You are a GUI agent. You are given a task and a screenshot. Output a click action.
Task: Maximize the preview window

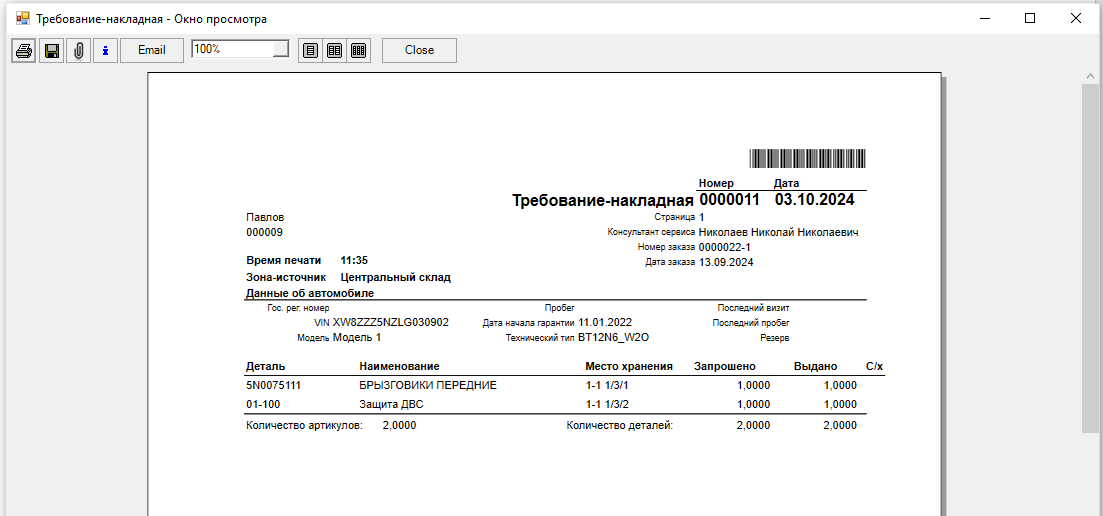1030,18
